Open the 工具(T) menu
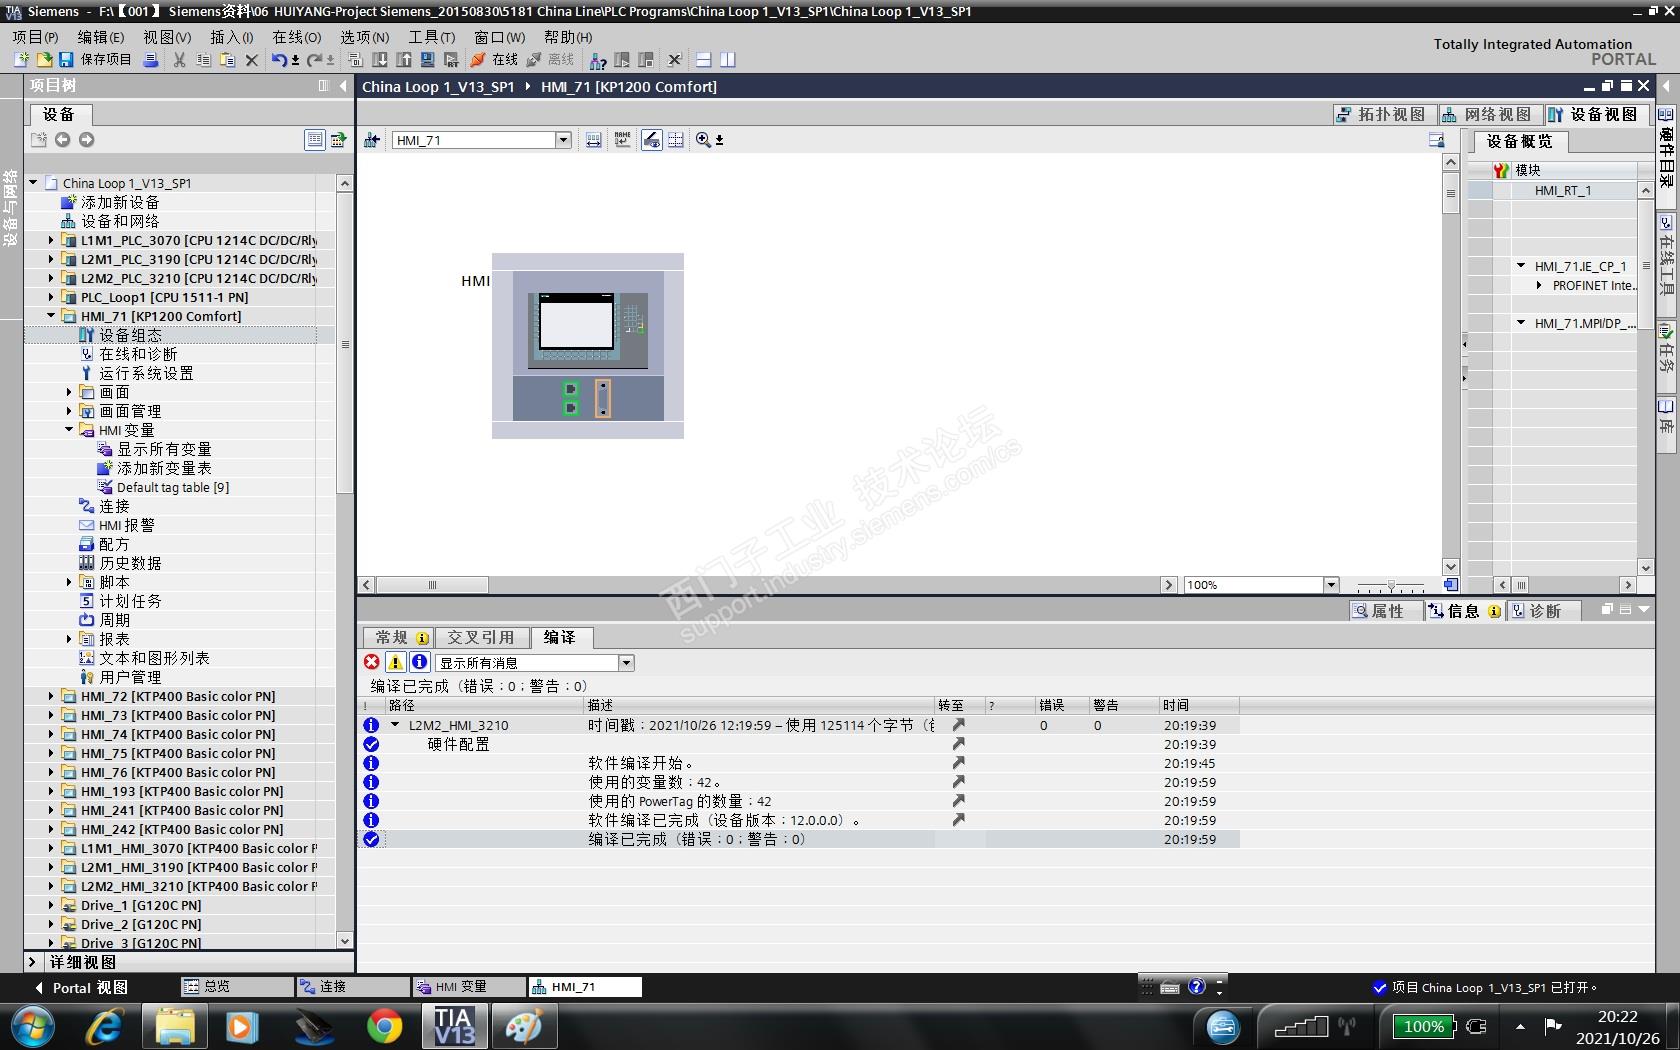The width and height of the screenshot is (1680, 1050). (x=431, y=37)
